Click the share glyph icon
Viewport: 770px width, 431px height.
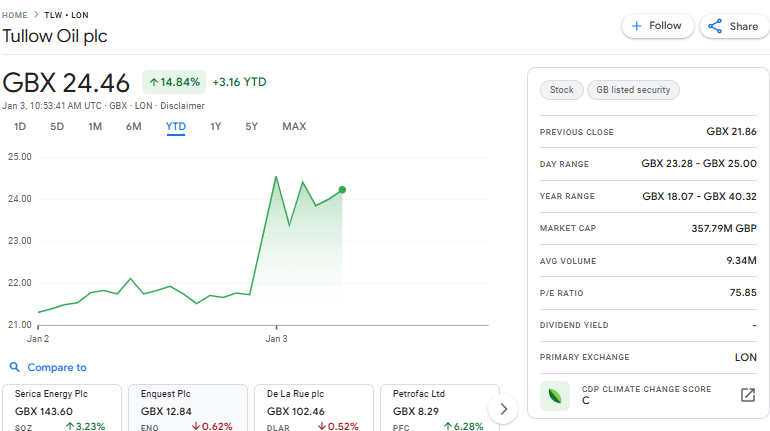click(x=715, y=26)
